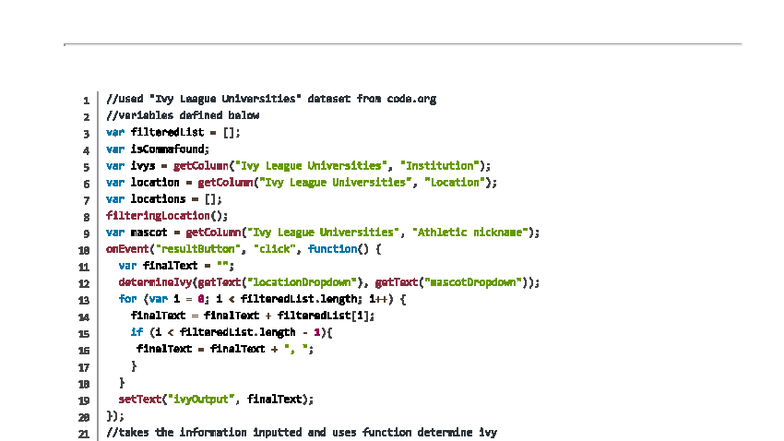Click the "var finalText = "";" line

(176, 266)
